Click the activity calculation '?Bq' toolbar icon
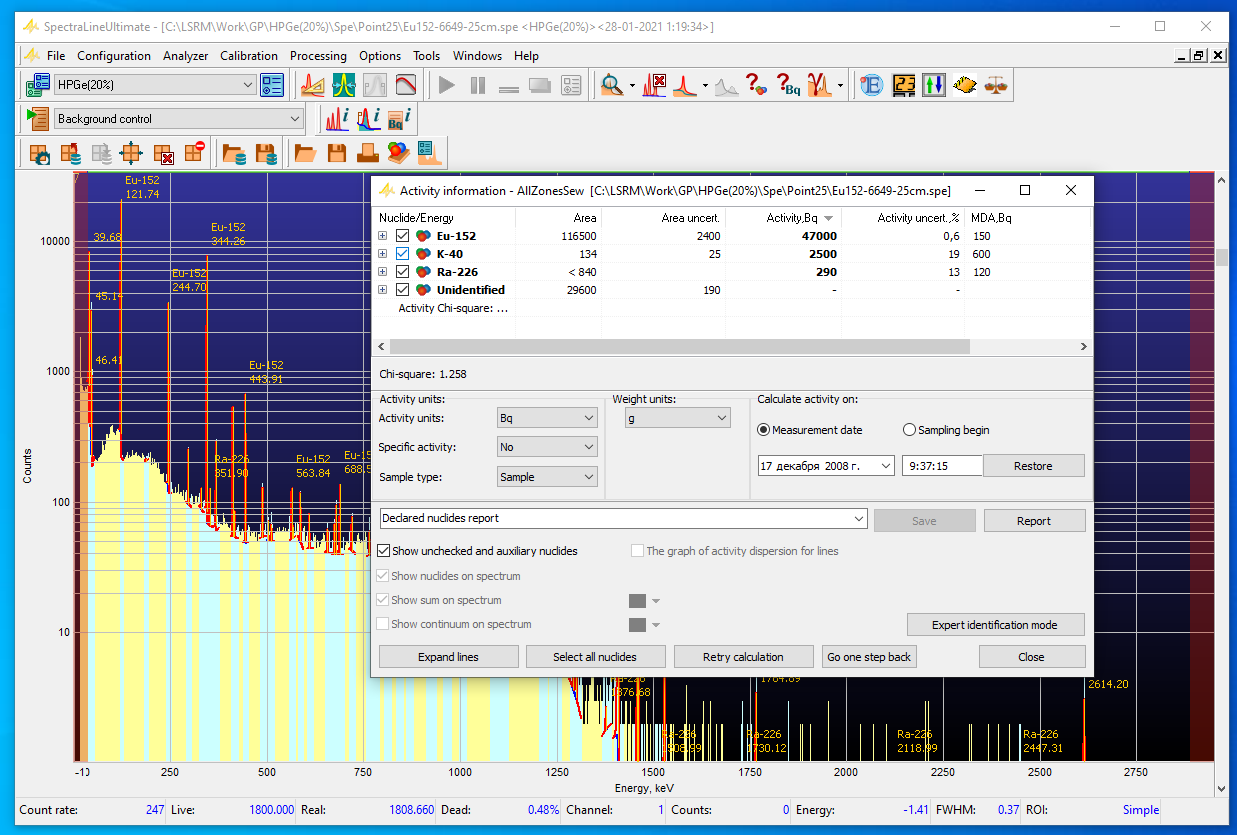The image size is (1237, 835). [x=789, y=86]
